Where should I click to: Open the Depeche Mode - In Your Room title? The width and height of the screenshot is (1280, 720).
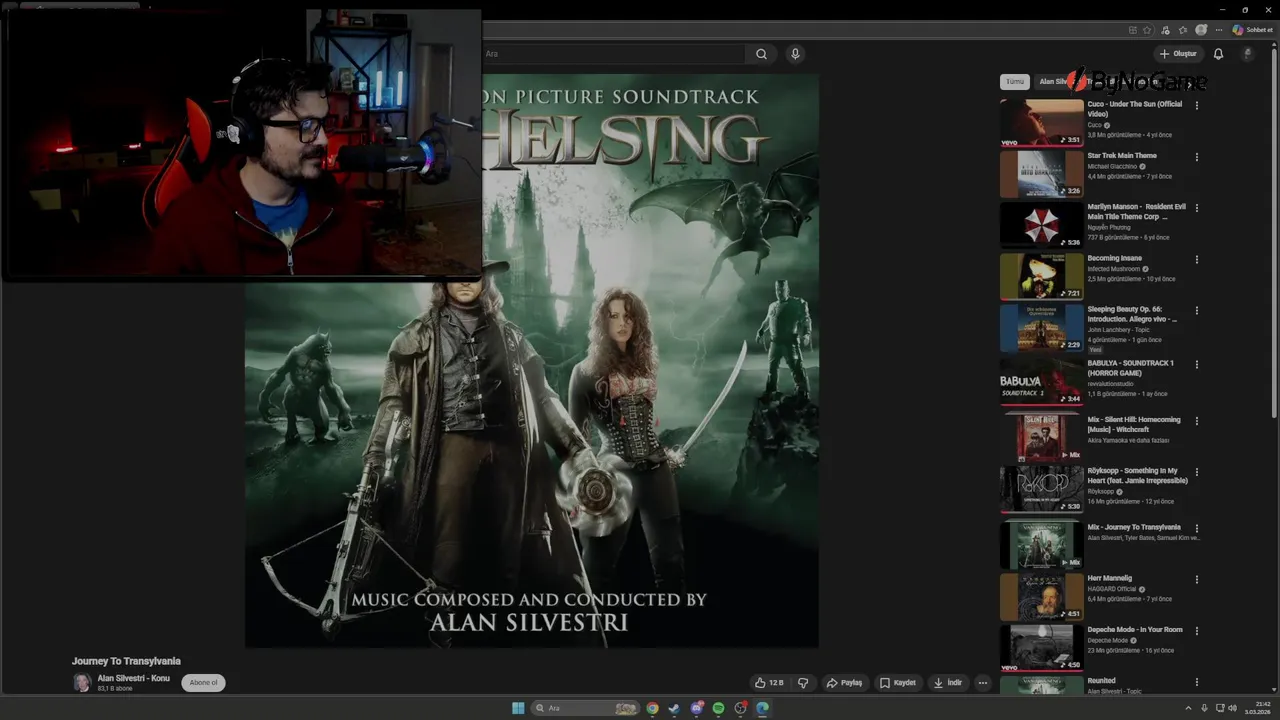coord(1135,630)
